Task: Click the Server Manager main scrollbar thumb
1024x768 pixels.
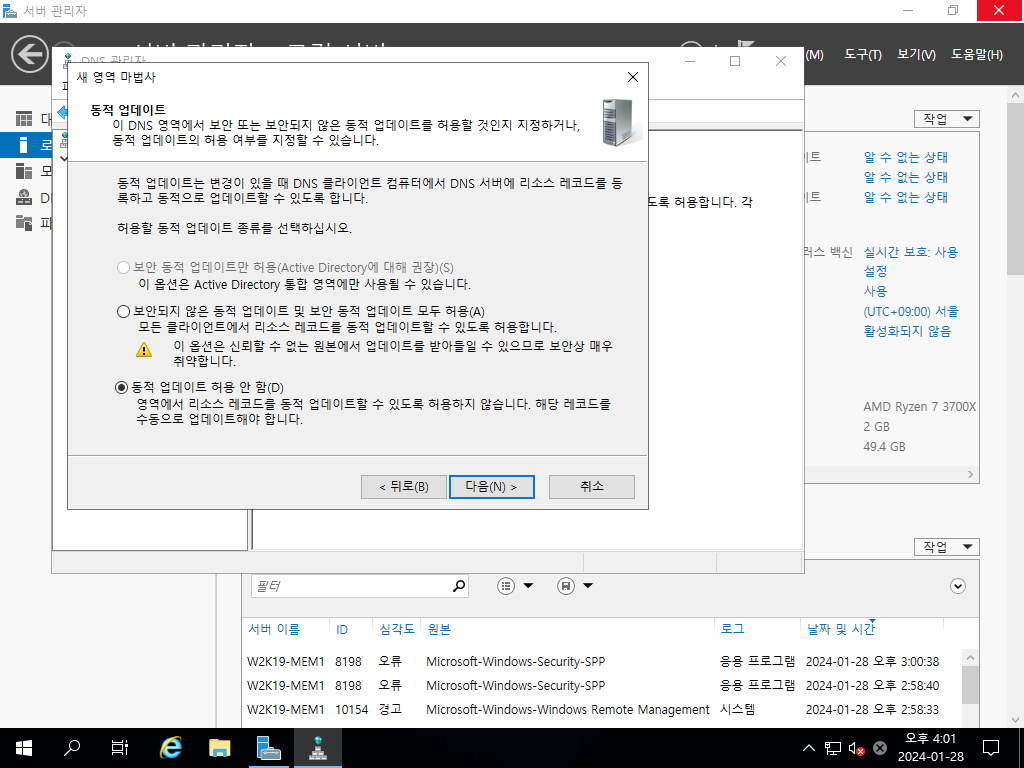Action: click(1015, 188)
